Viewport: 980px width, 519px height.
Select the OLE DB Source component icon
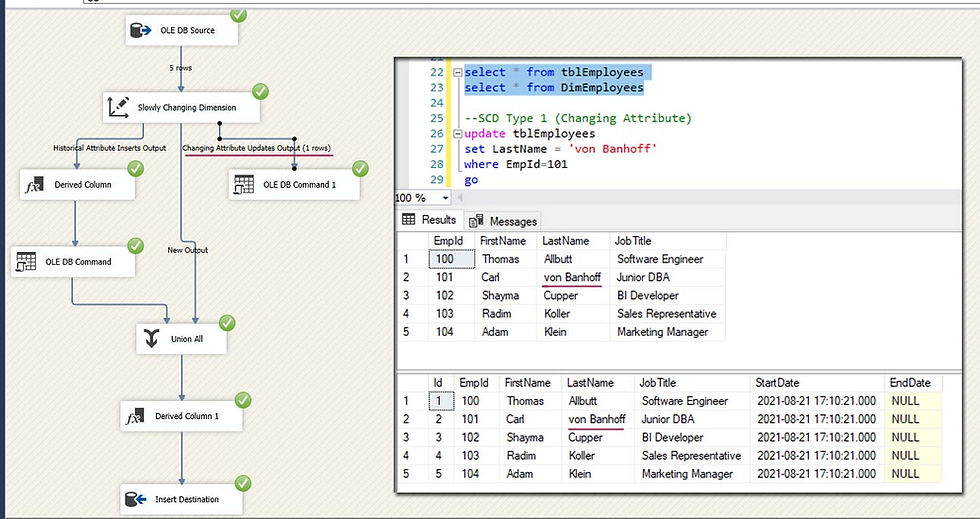pyautogui.click(x=141, y=31)
